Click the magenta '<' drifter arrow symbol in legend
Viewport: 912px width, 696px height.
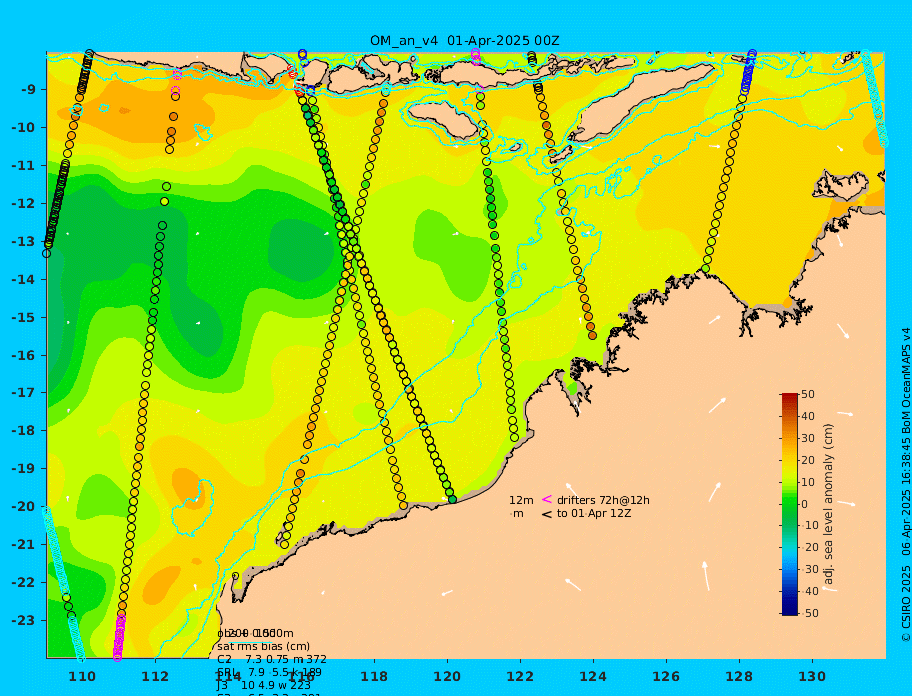(x=546, y=499)
